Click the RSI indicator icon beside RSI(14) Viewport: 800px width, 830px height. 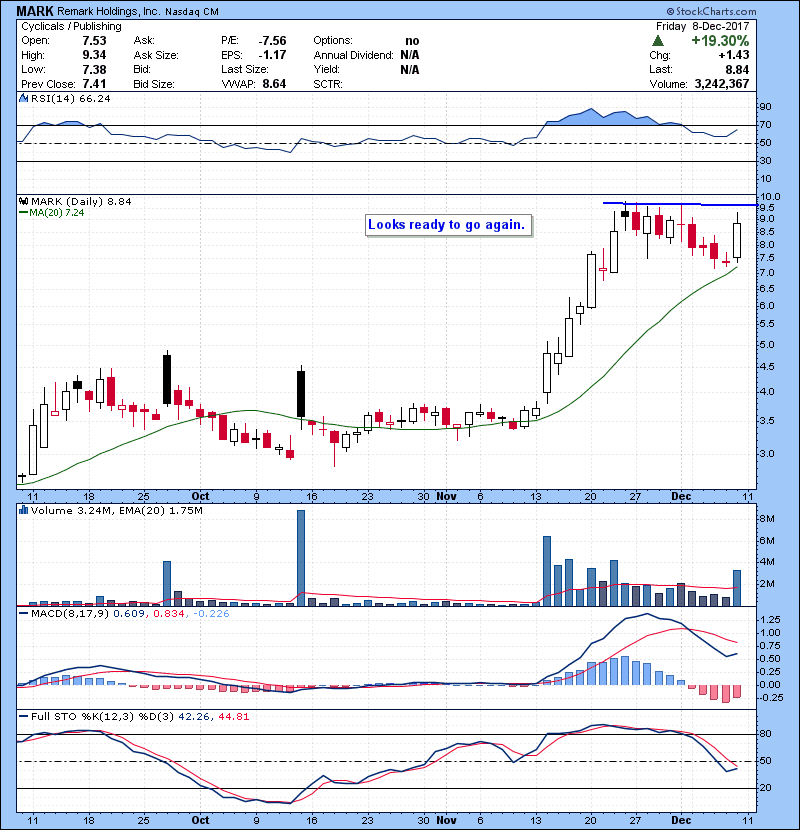pyautogui.click(x=23, y=98)
